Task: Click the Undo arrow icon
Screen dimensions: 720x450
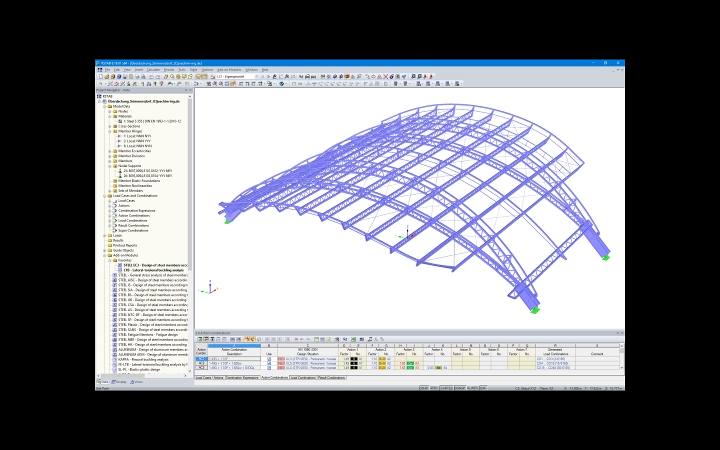Action: pyautogui.click(x=151, y=77)
